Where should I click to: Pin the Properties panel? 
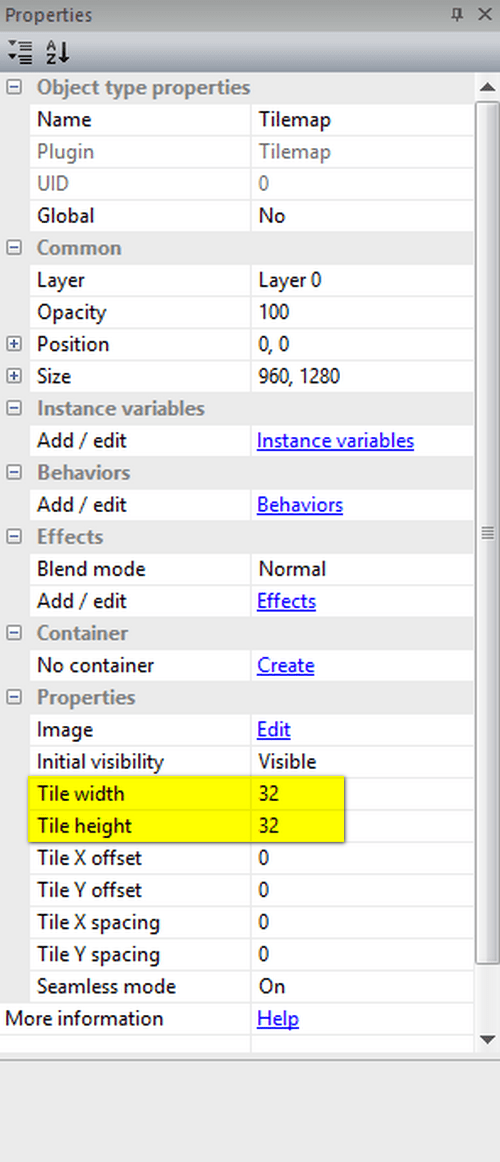click(456, 14)
